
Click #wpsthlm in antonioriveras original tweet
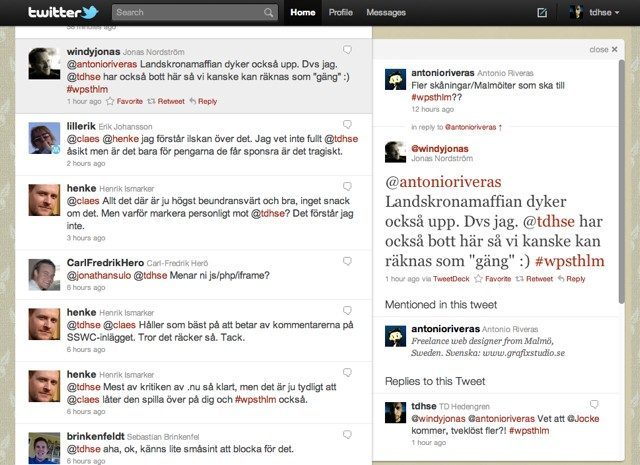pyautogui.click(x=431, y=97)
